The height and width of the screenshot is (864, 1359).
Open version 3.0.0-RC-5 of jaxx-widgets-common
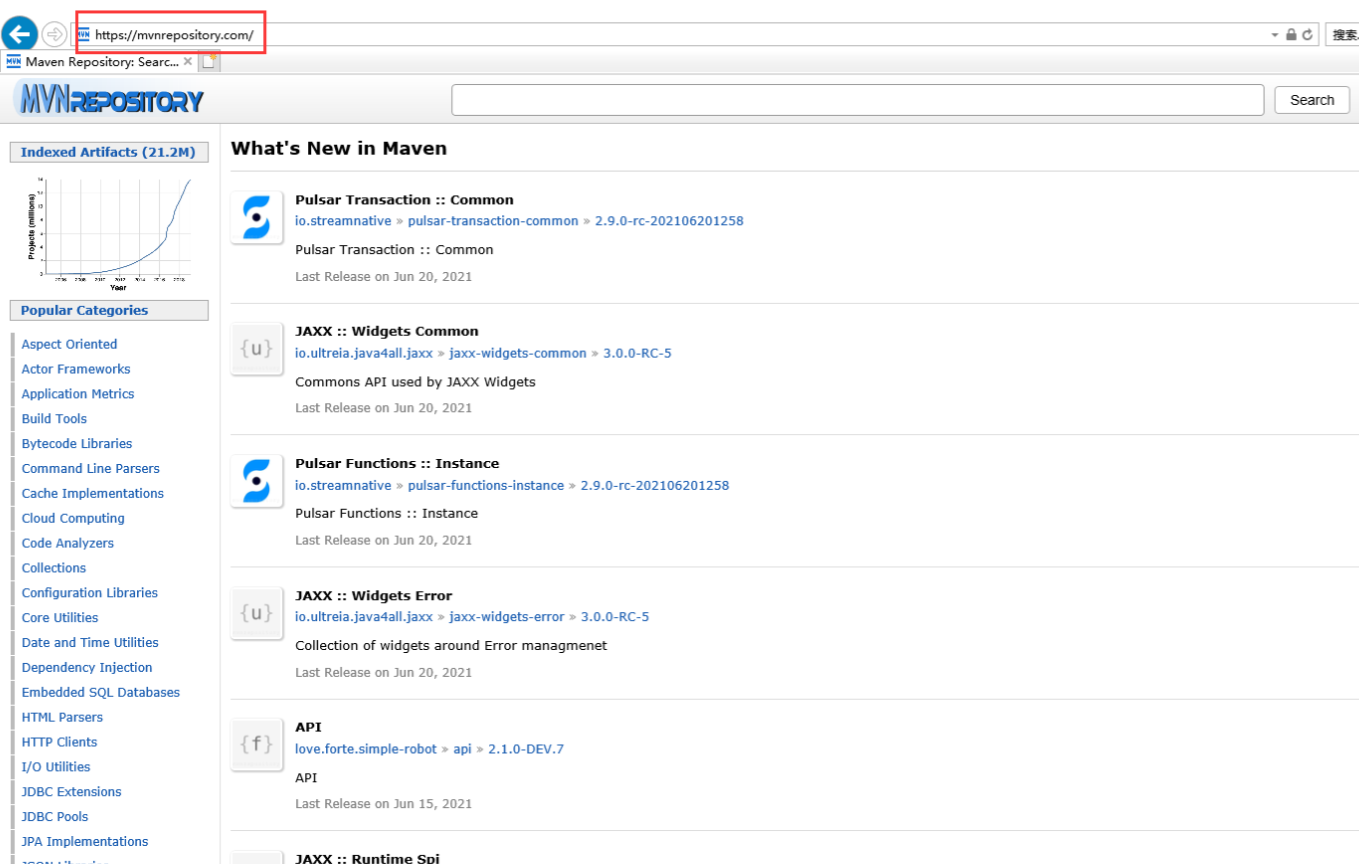pos(637,353)
